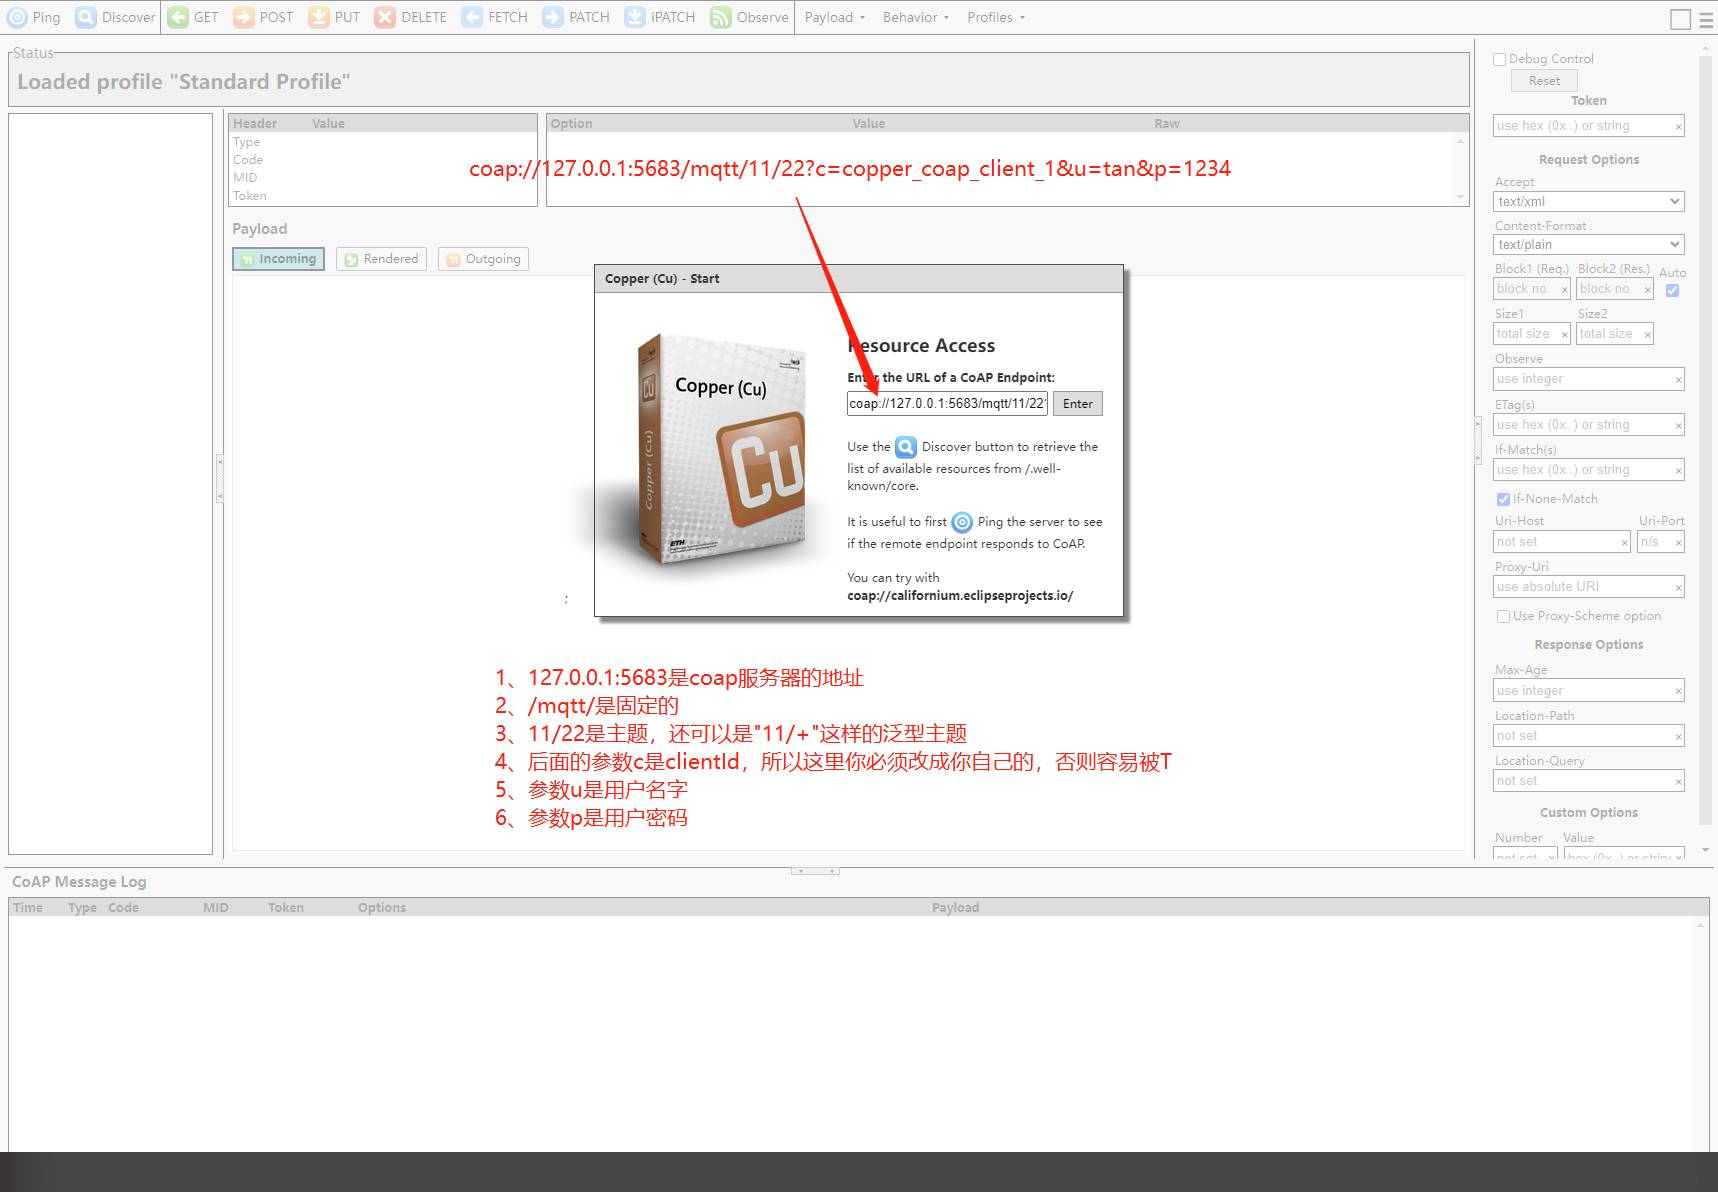Click the CoAP endpoint URL field
This screenshot has width=1718, height=1192.
pyautogui.click(x=944, y=403)
